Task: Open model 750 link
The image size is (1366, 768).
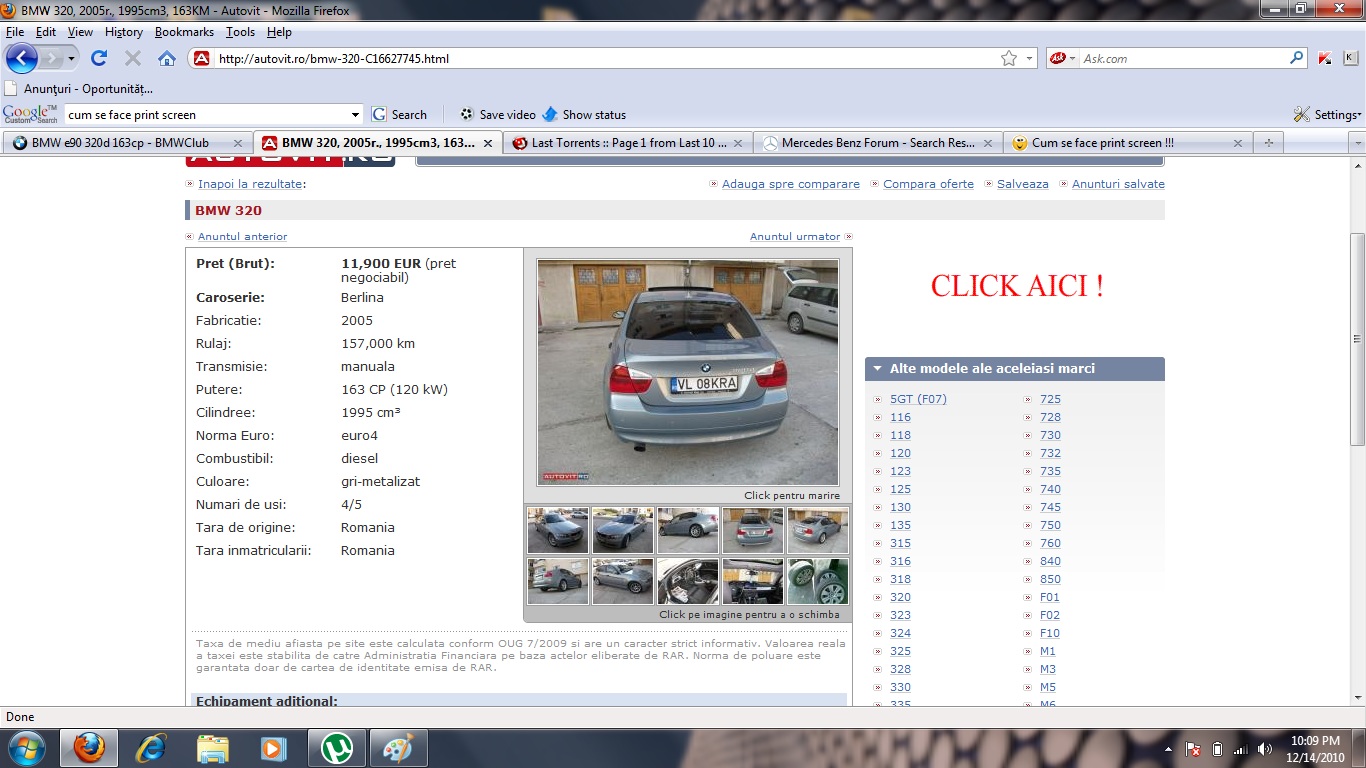Action: (x=1050, y=525)
